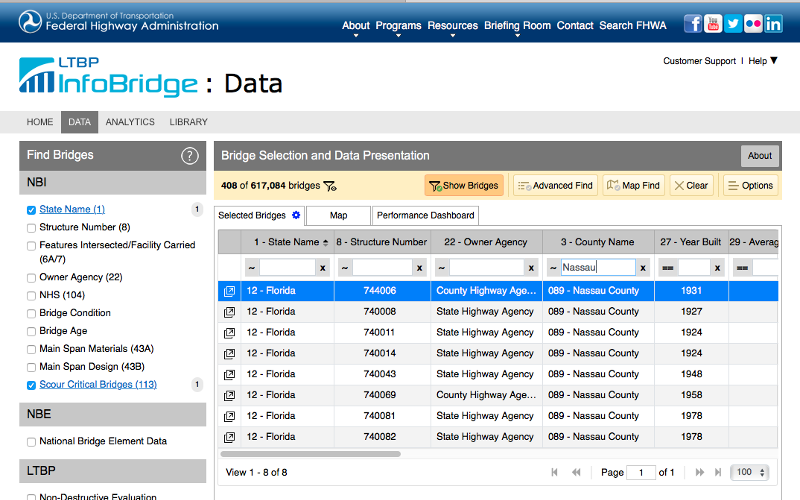Clear the County Name filter
Viewport: 800px width, 500px height.
(x=643, y=268)
